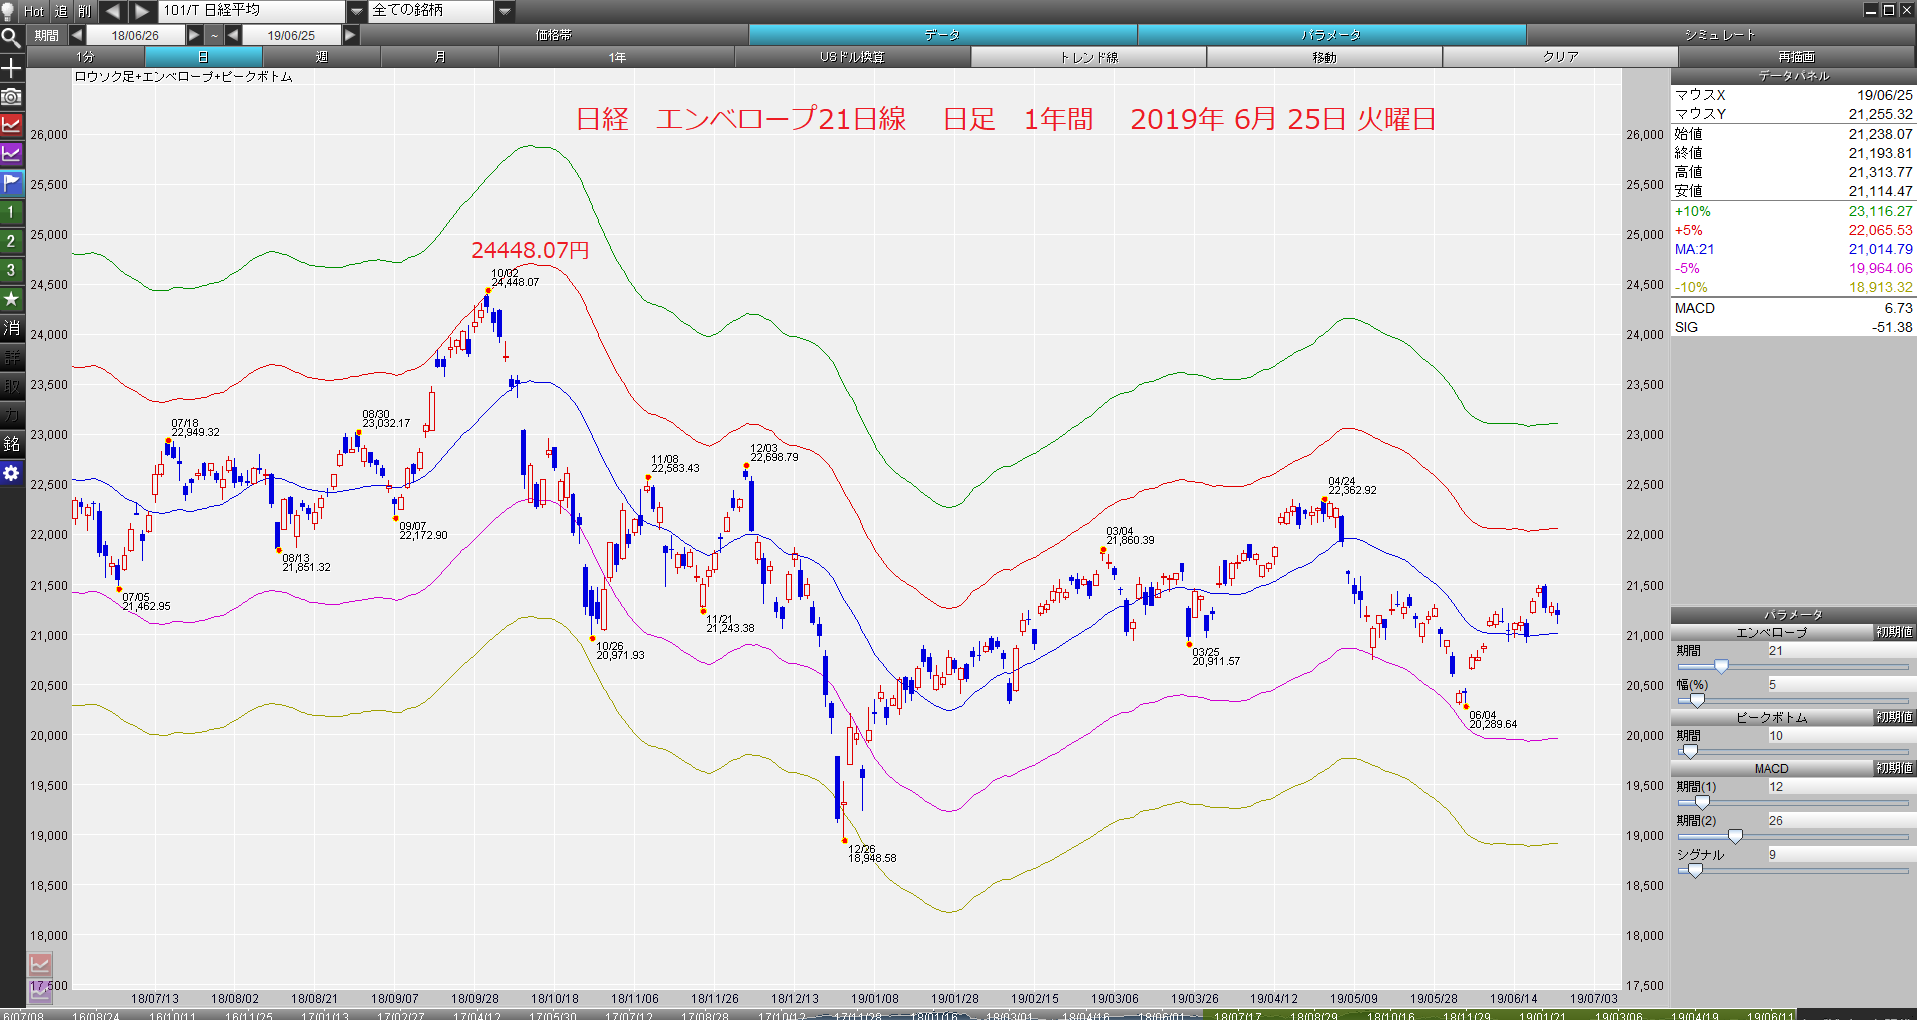Open the 価格帯 tab
The image size is (1917, 1020).
[x=553, y=35]
